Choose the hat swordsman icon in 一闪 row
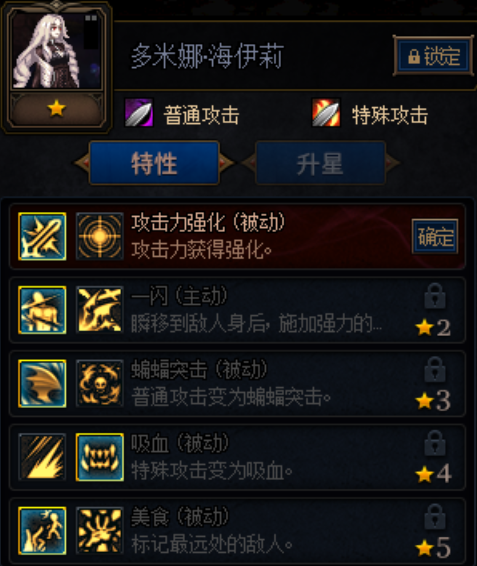The image size is (477, 566). (x=42, y=310)
